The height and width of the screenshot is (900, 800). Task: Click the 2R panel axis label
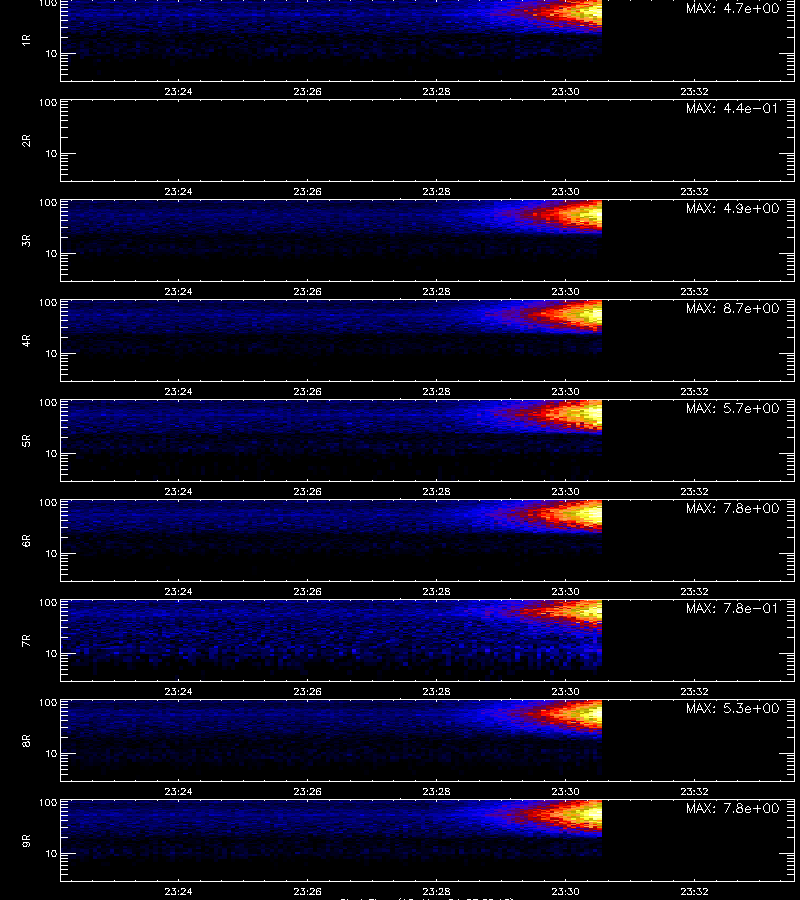point(26,141)
